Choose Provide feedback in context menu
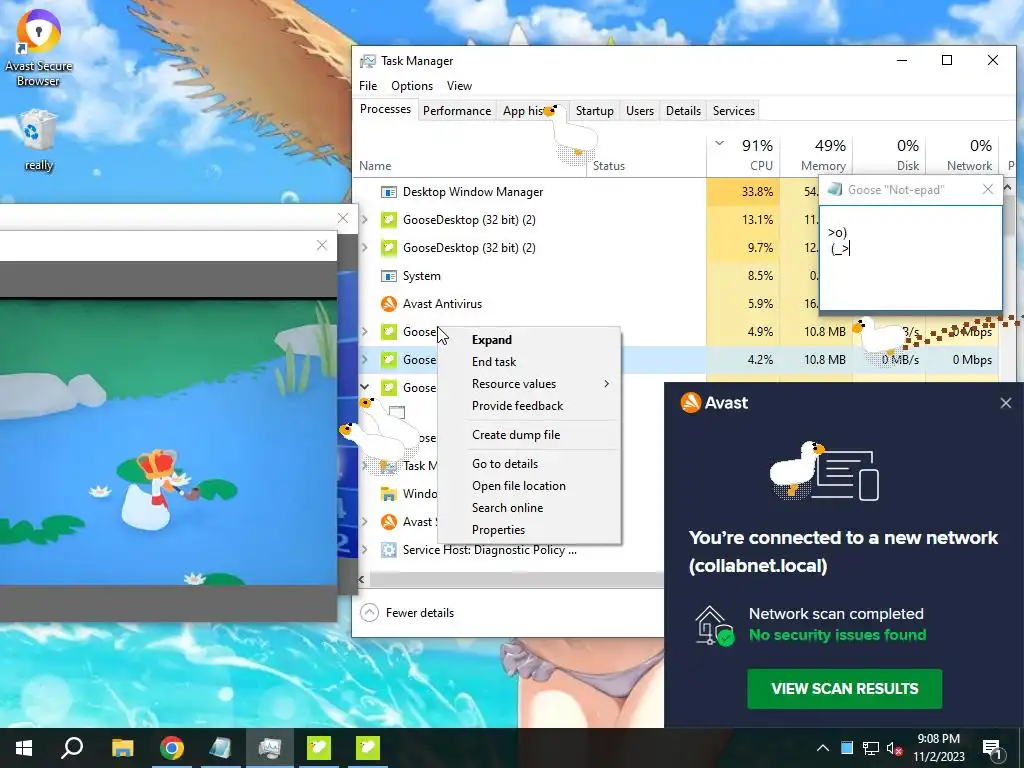 point(529,406)
